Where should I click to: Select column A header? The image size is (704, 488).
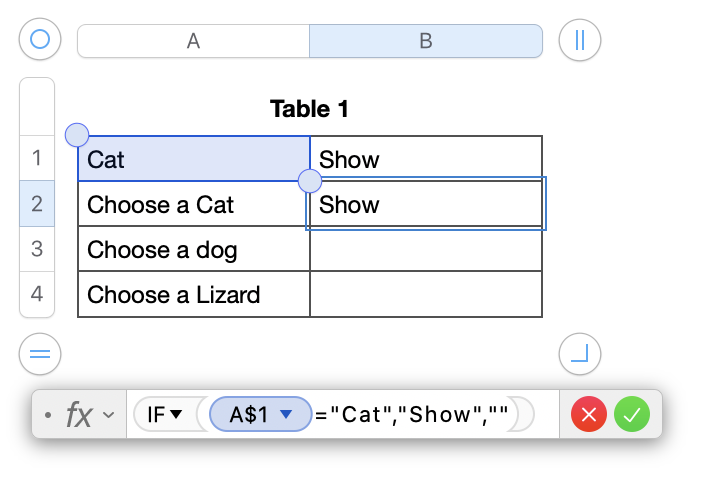[x=193, y=41]
